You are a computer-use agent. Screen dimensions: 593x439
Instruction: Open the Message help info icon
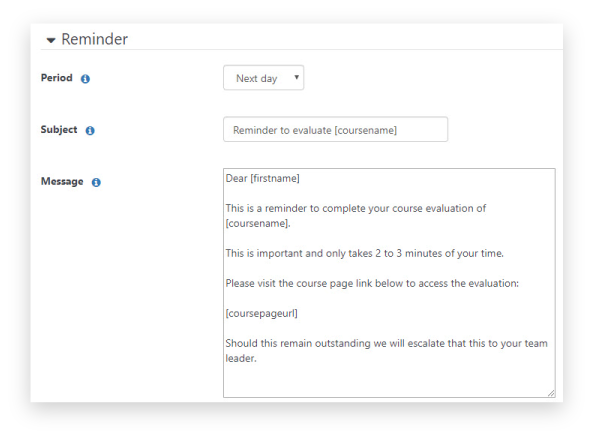point(96,182)
